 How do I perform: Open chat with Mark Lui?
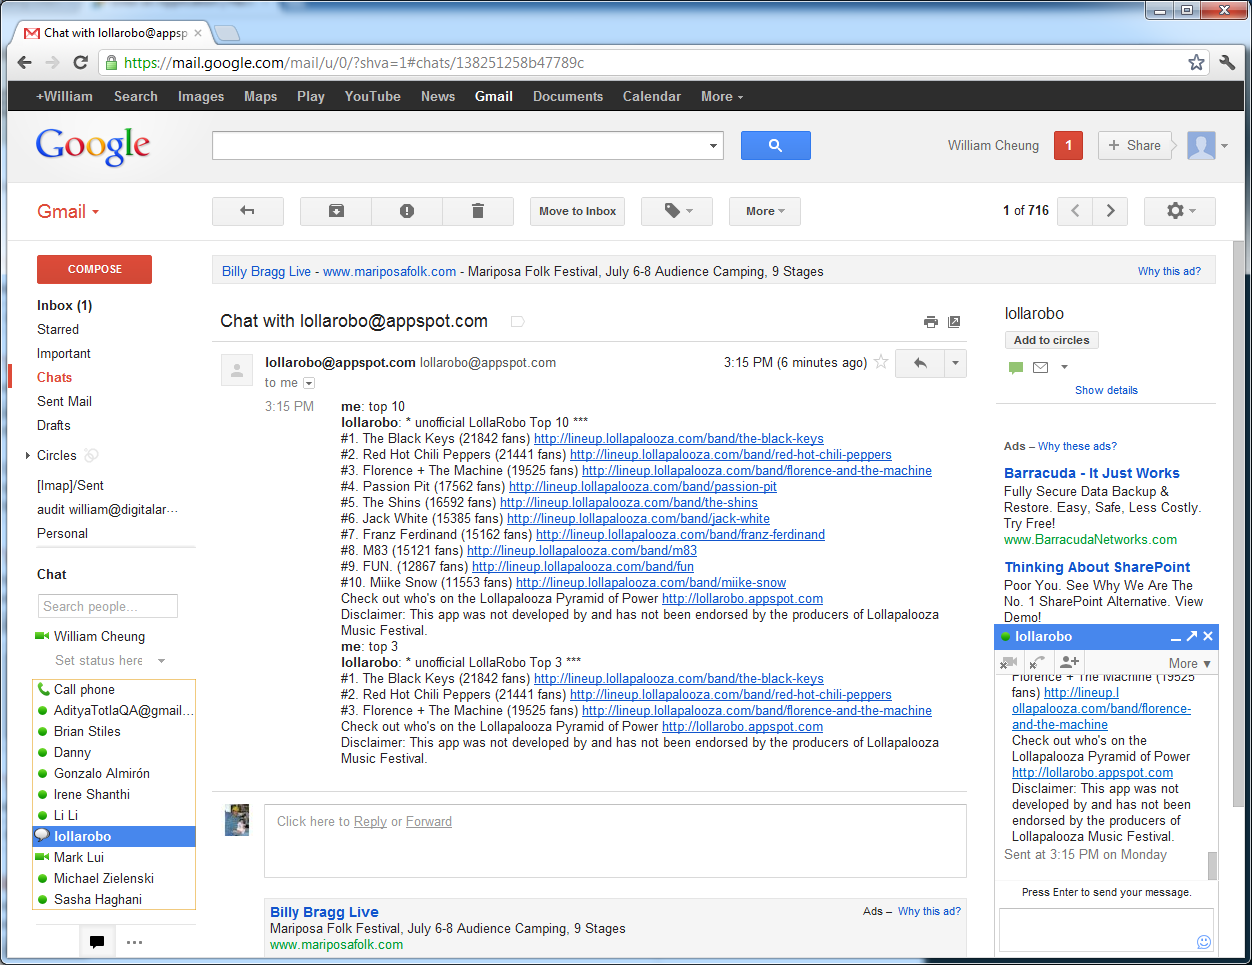pos(79,857)
